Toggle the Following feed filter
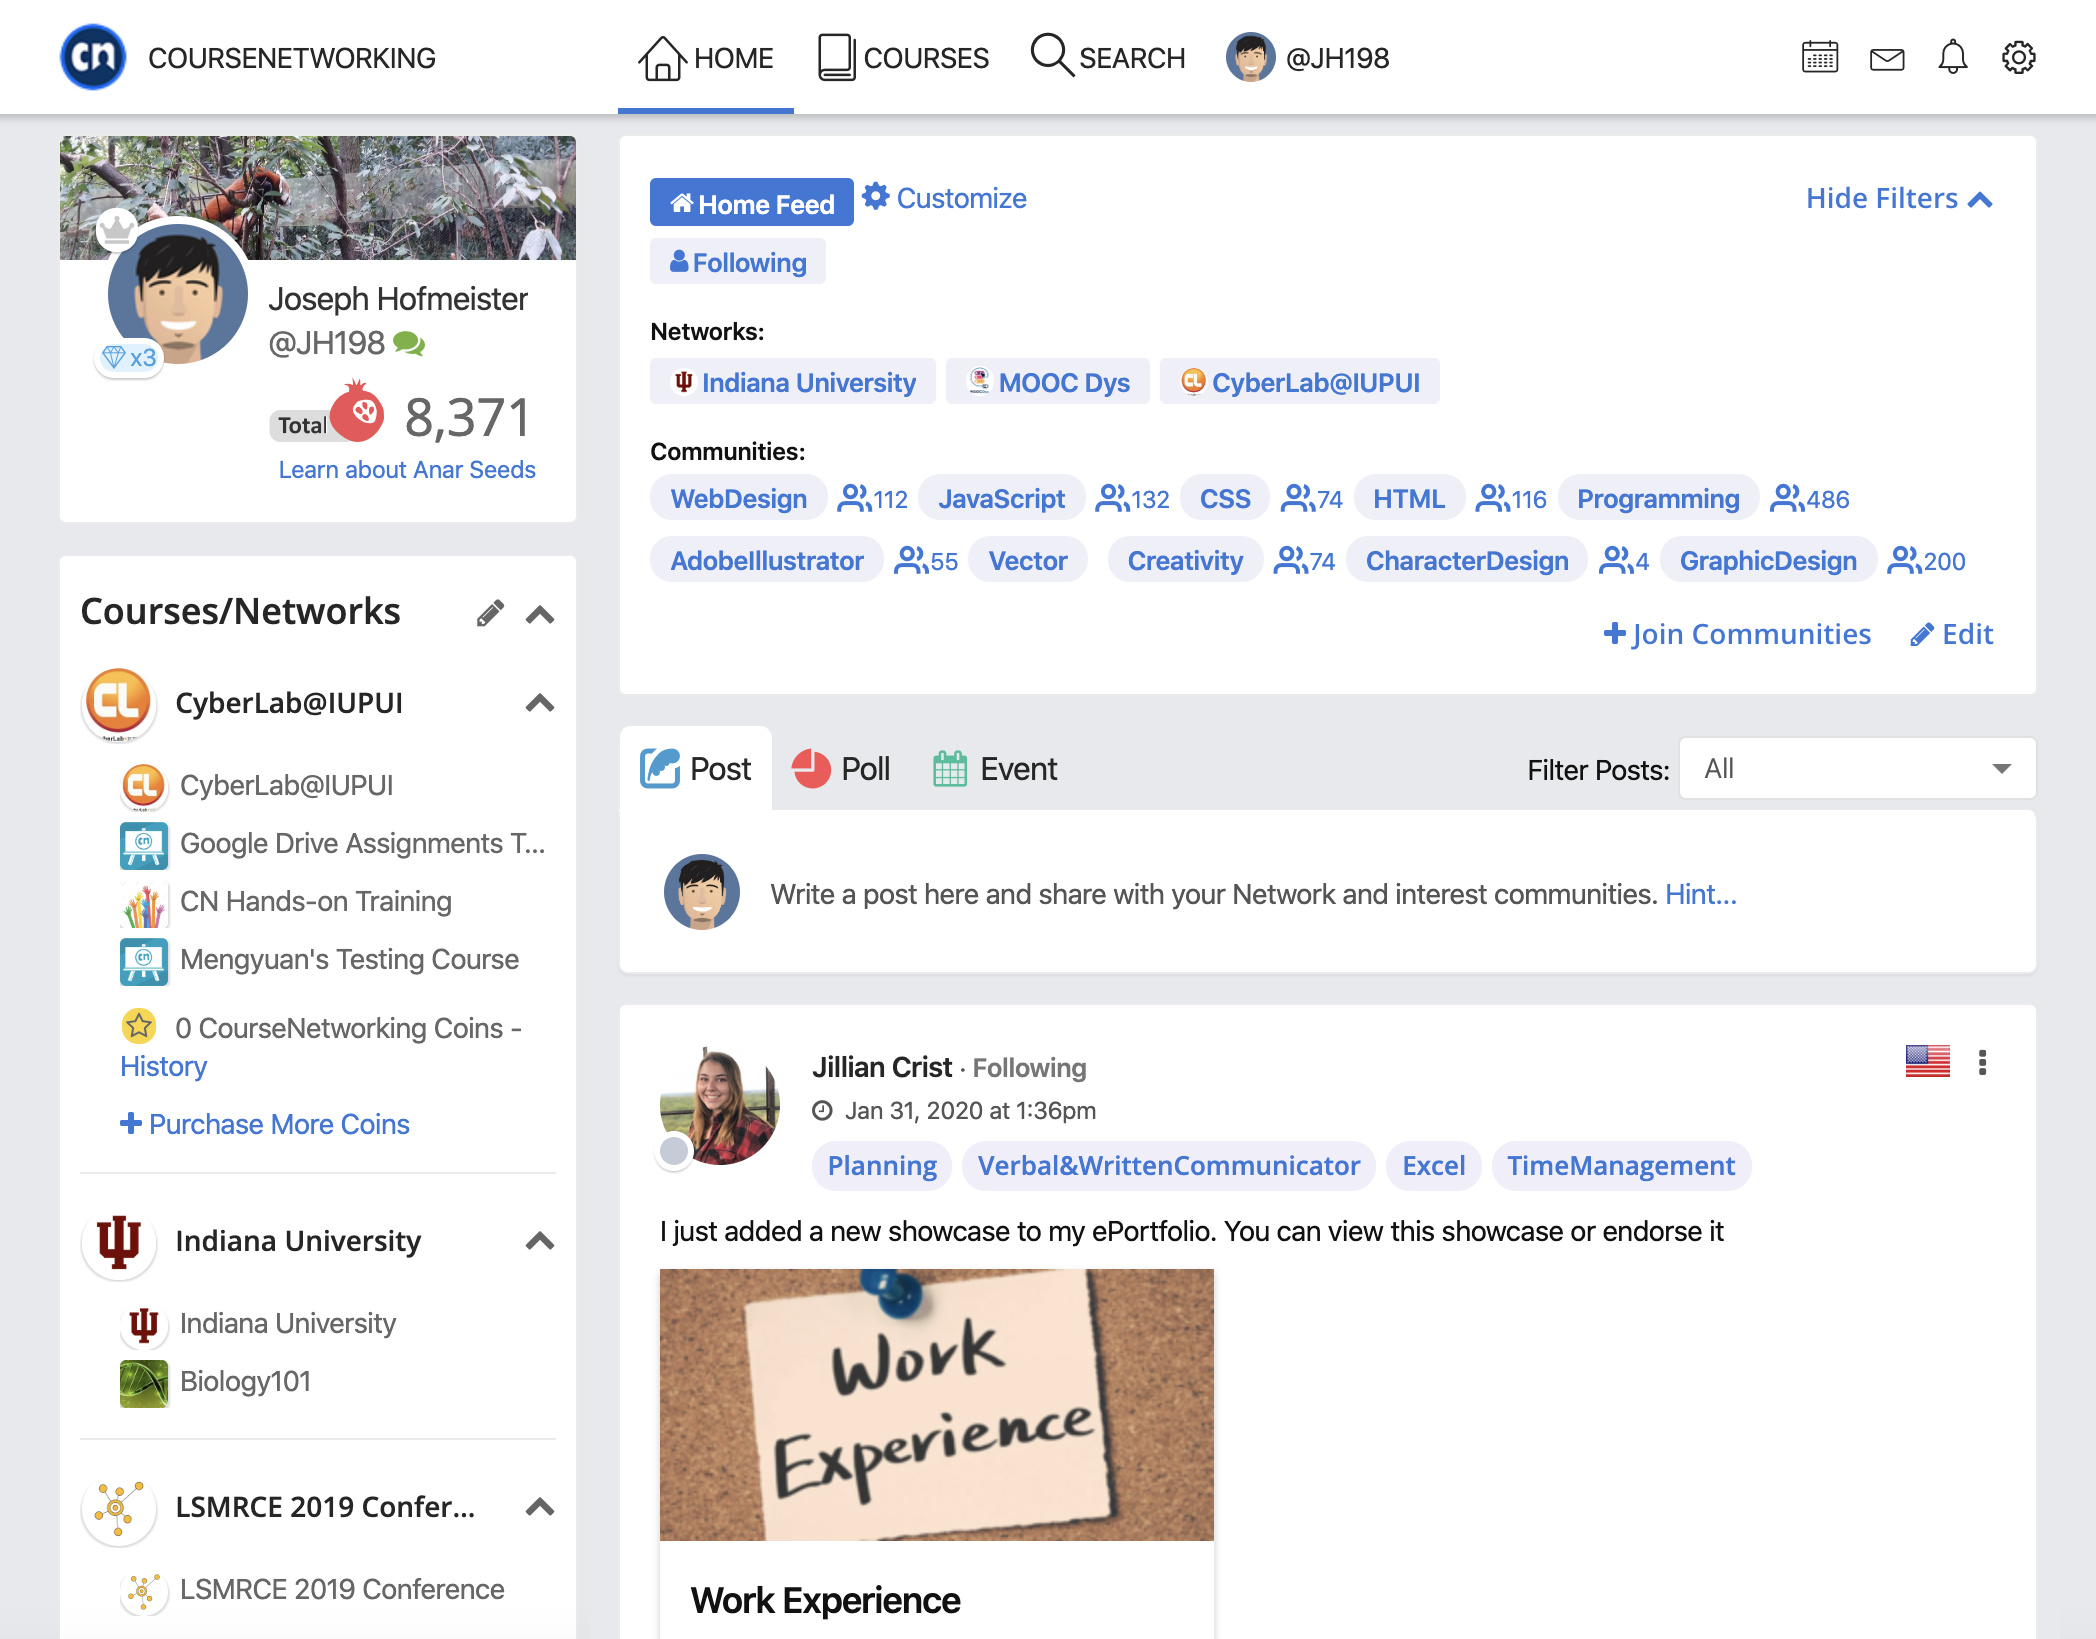Viewport: 2096px width, 1639px height. [x=737, y=262]
